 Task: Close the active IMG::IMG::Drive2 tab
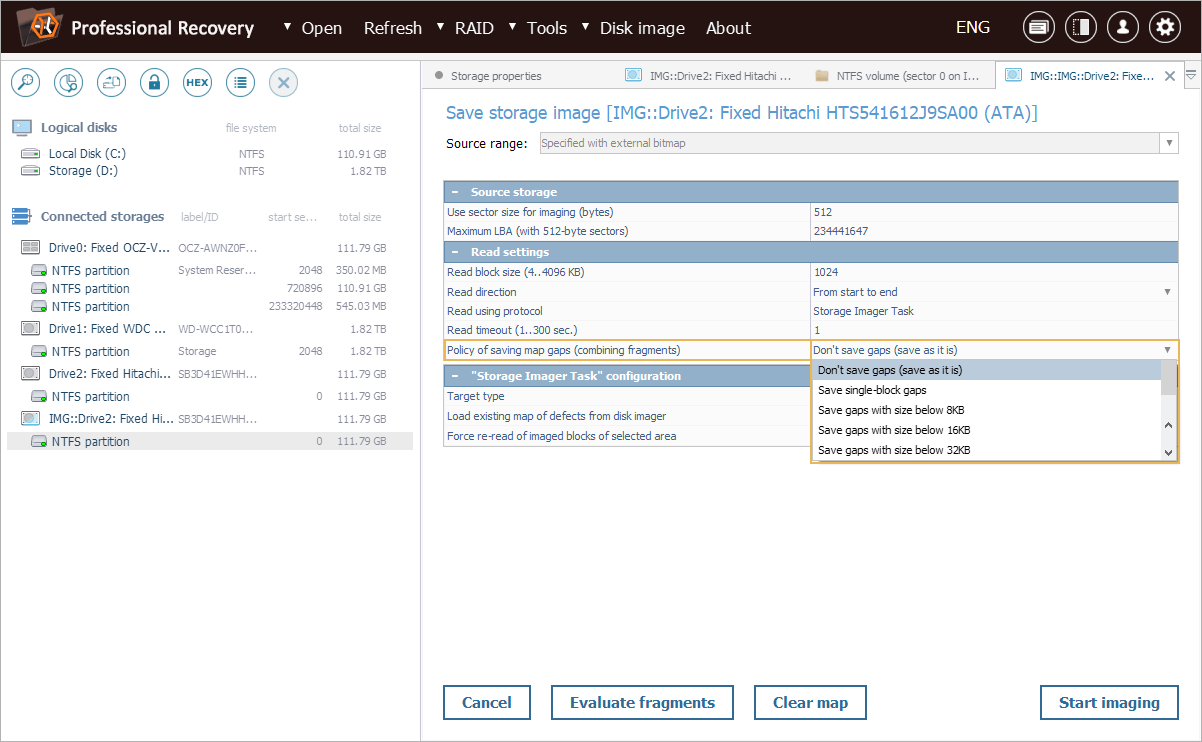pyautogui.click(x=1169, y=75)
